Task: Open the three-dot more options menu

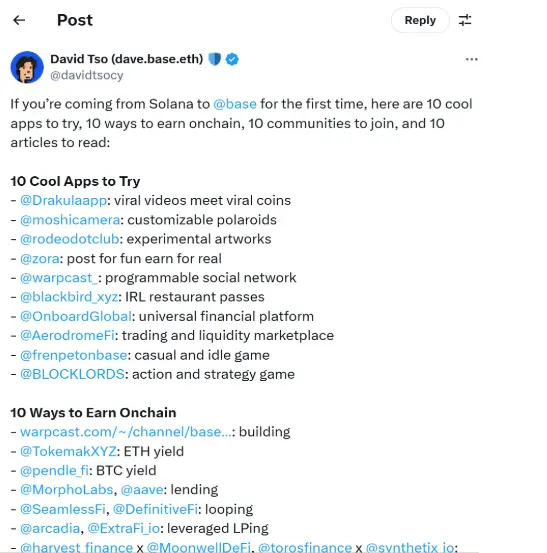Action: click(x=472, y=59)
